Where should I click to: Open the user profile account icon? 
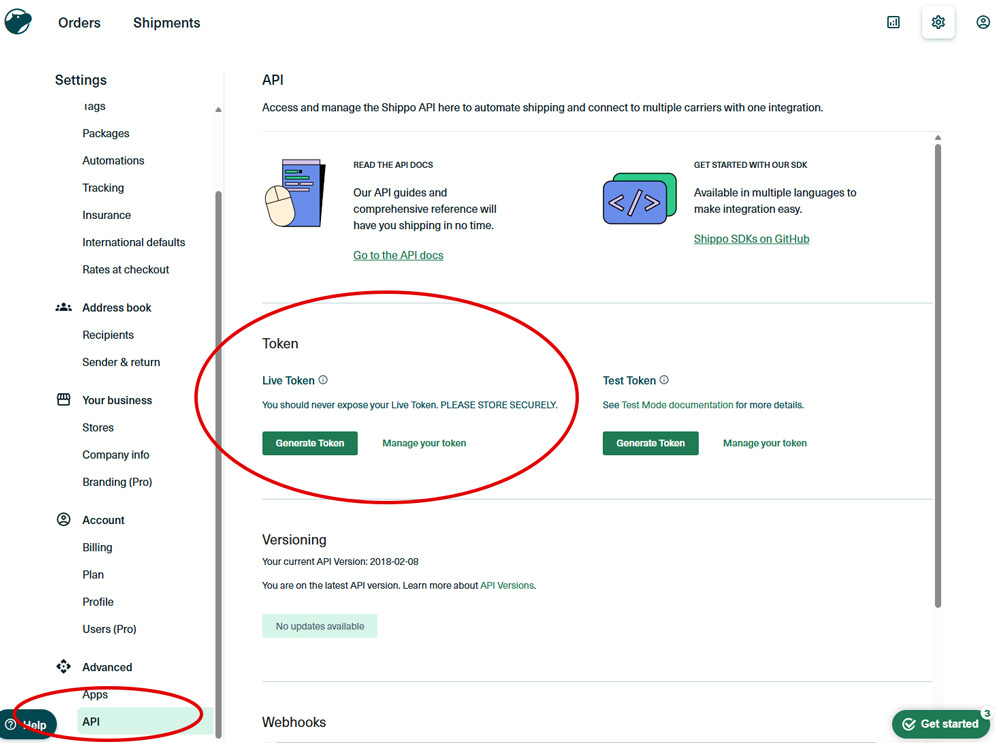tap(983, 22)
